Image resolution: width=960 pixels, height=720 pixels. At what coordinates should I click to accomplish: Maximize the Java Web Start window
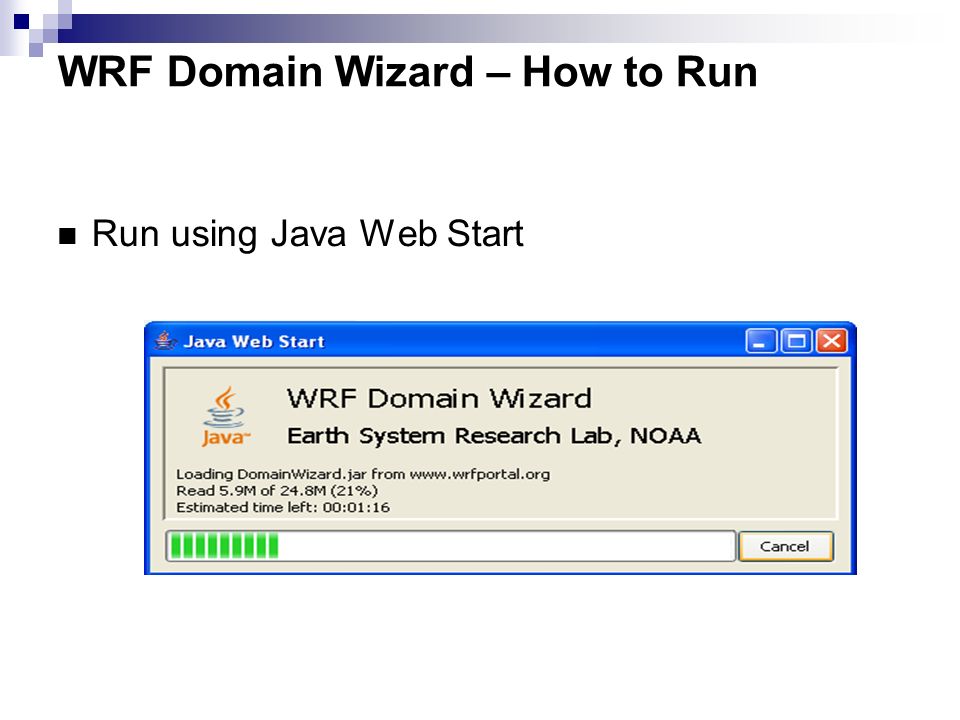(x=797, y=340)
